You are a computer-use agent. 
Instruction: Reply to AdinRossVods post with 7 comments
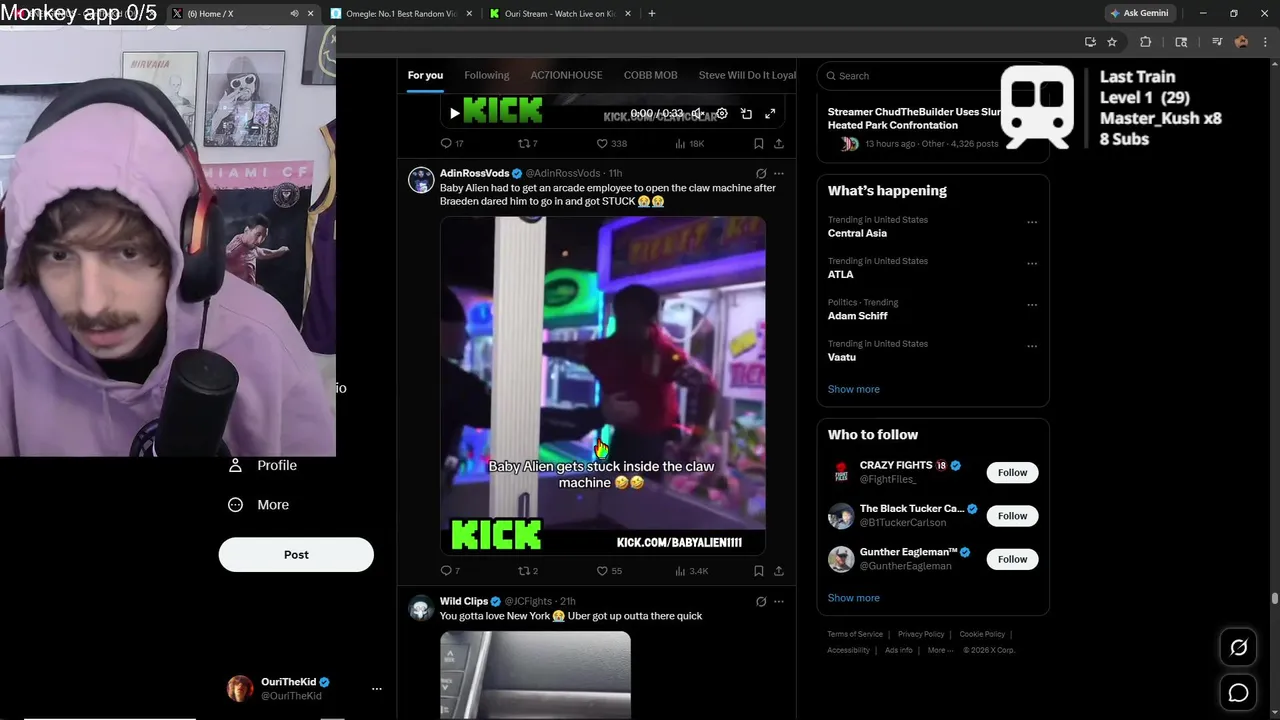click(x=450, y=571)
